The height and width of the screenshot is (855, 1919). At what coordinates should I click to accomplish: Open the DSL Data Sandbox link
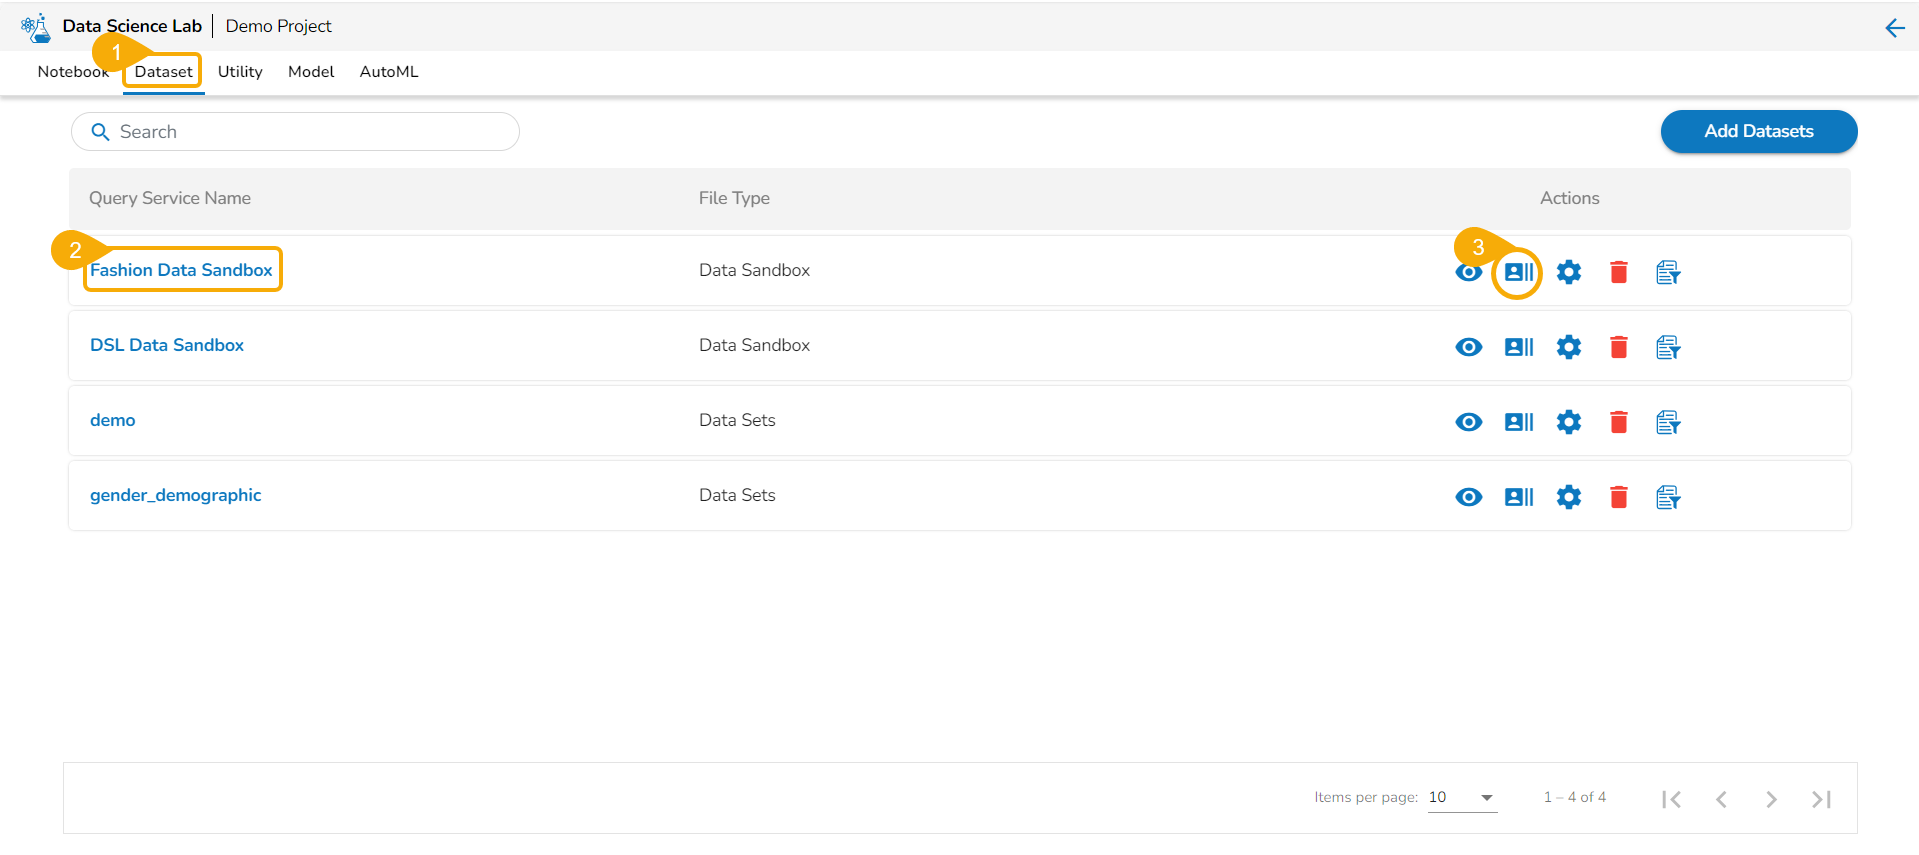tap(167, 345)
